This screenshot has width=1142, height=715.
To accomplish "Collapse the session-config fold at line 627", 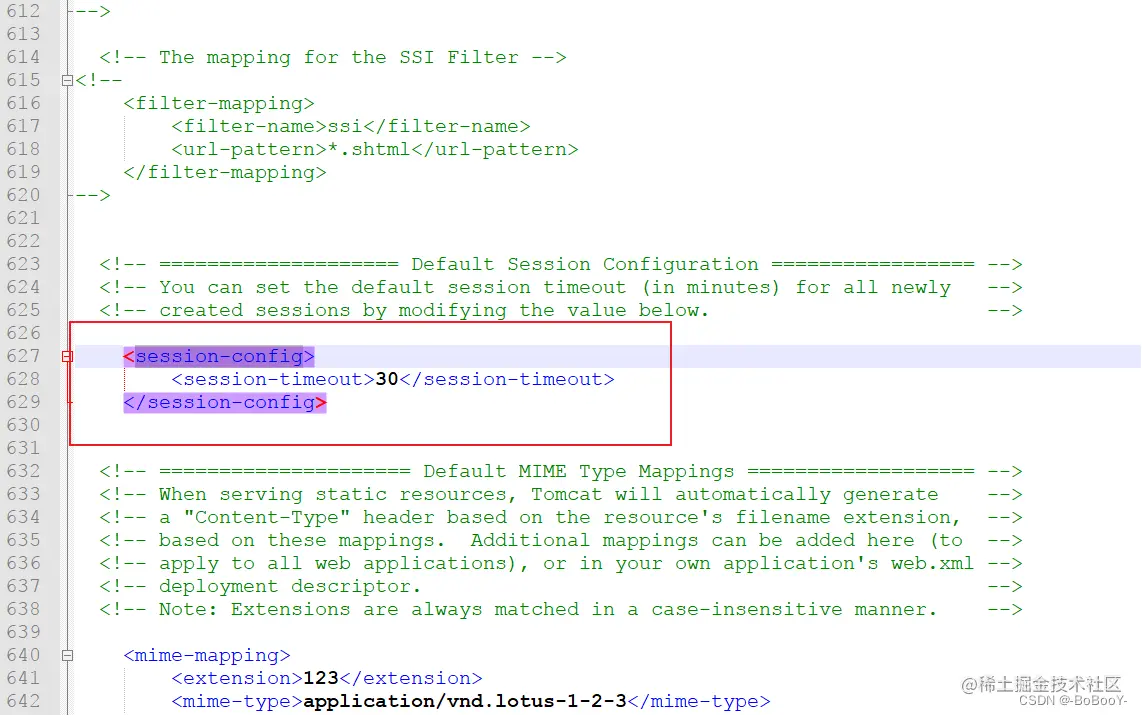I will point(67,357).
